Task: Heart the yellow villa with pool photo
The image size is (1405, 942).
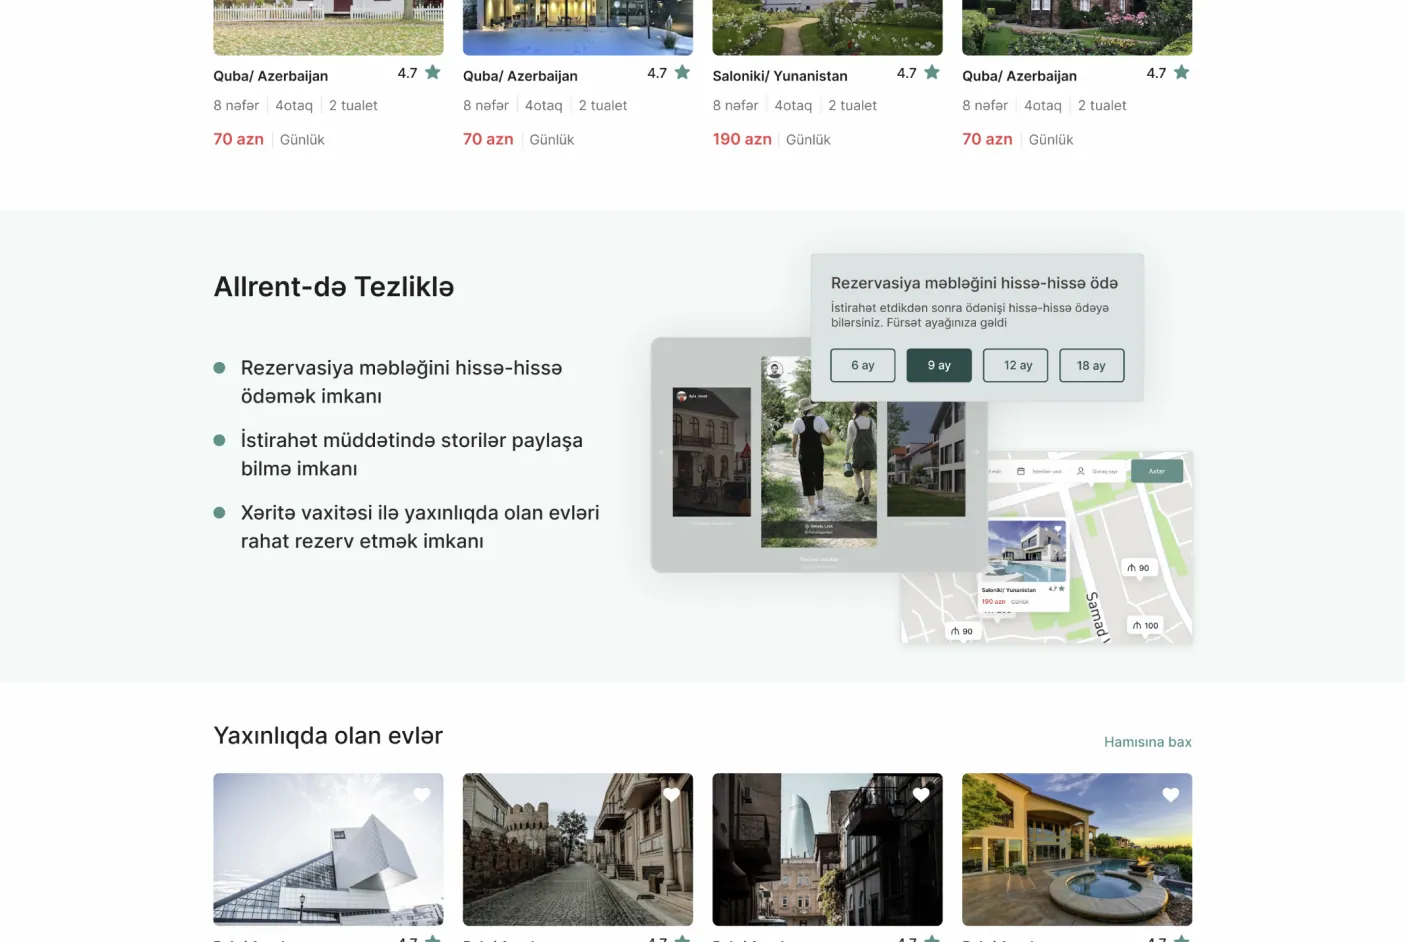Action: [x=1171, y=795]
